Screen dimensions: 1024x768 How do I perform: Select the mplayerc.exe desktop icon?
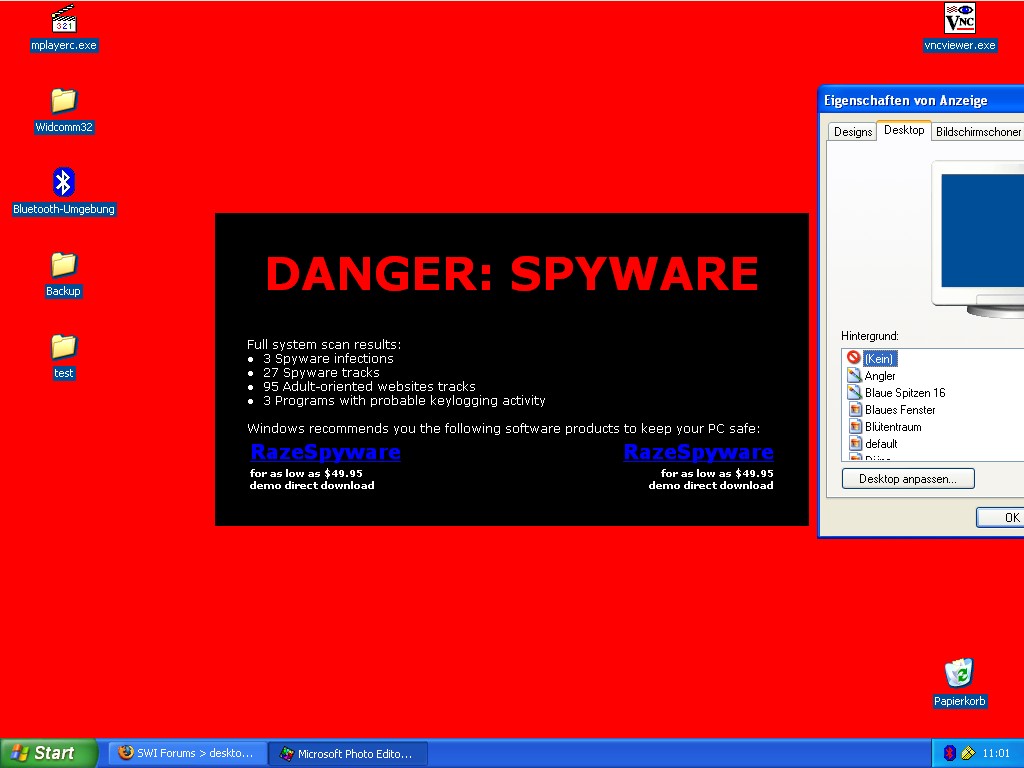coord(64,28)
